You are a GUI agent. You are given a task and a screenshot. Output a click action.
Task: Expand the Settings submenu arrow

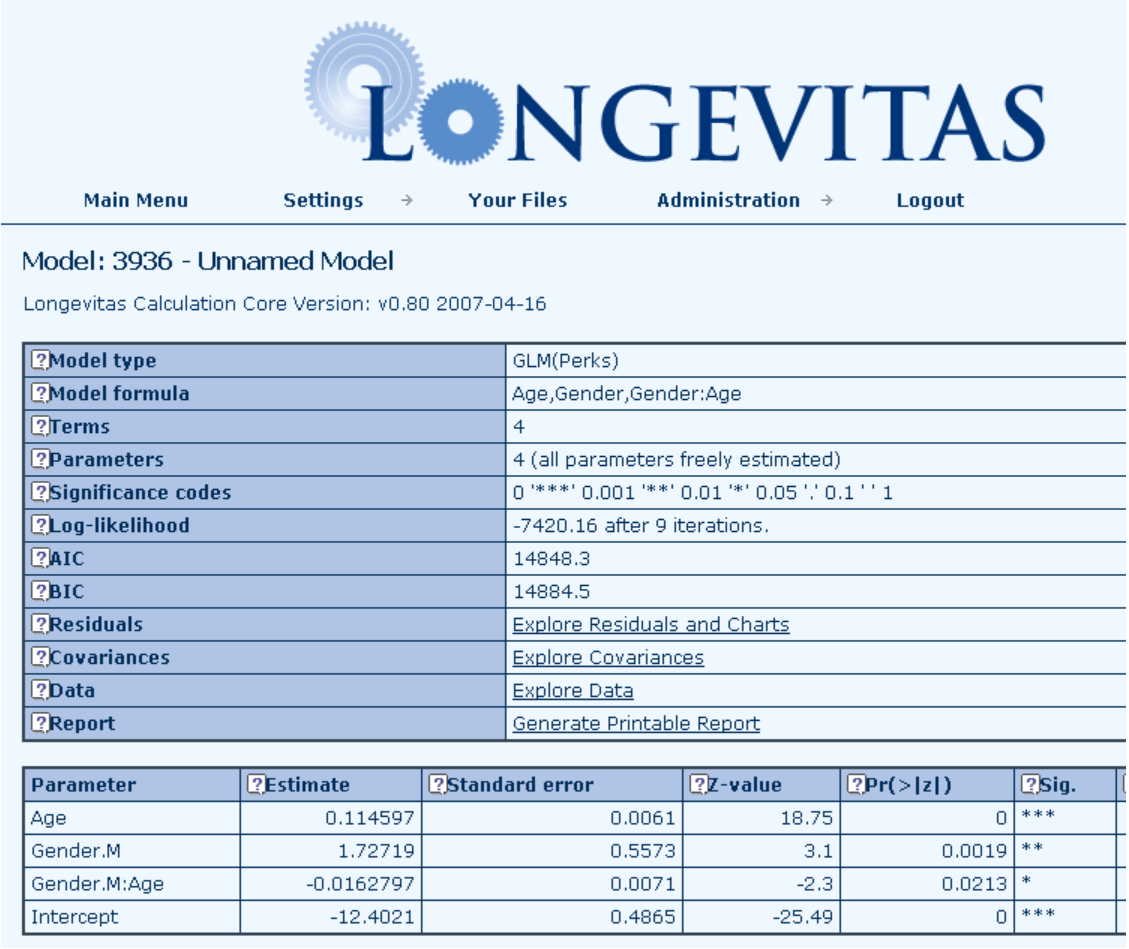pos(407,200)
